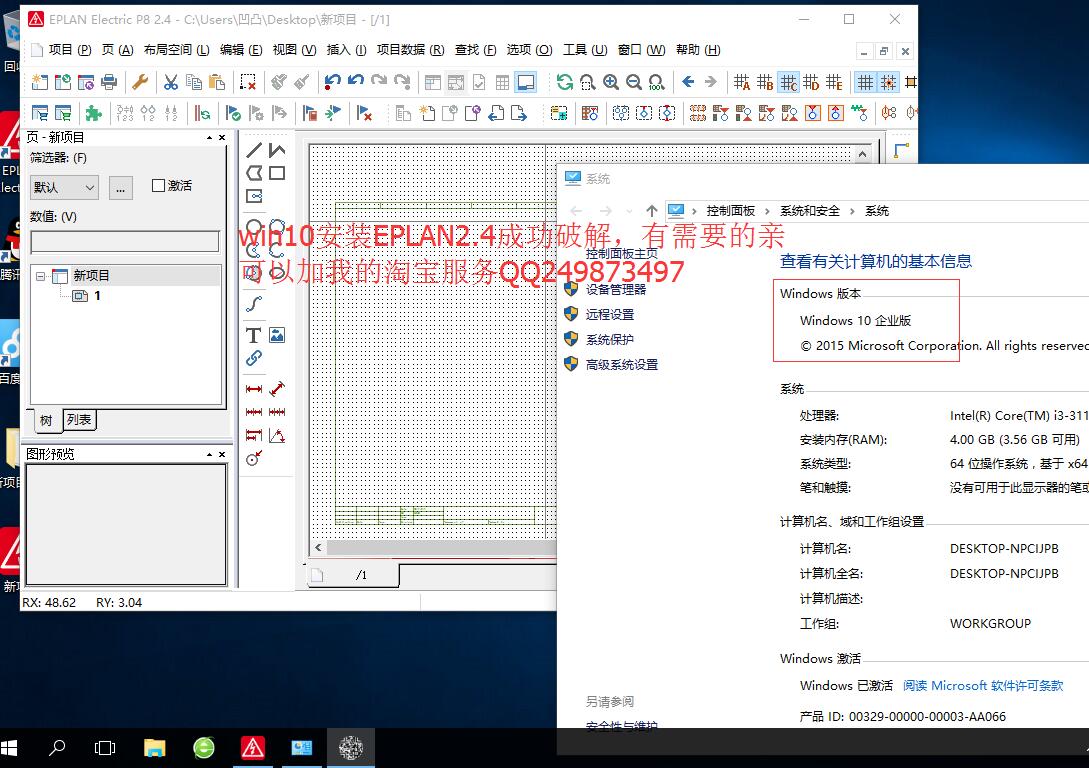Click the 数值 input field
This screenshot has height=768, width=1089.
pyautogui.click(x=125, y=242)
